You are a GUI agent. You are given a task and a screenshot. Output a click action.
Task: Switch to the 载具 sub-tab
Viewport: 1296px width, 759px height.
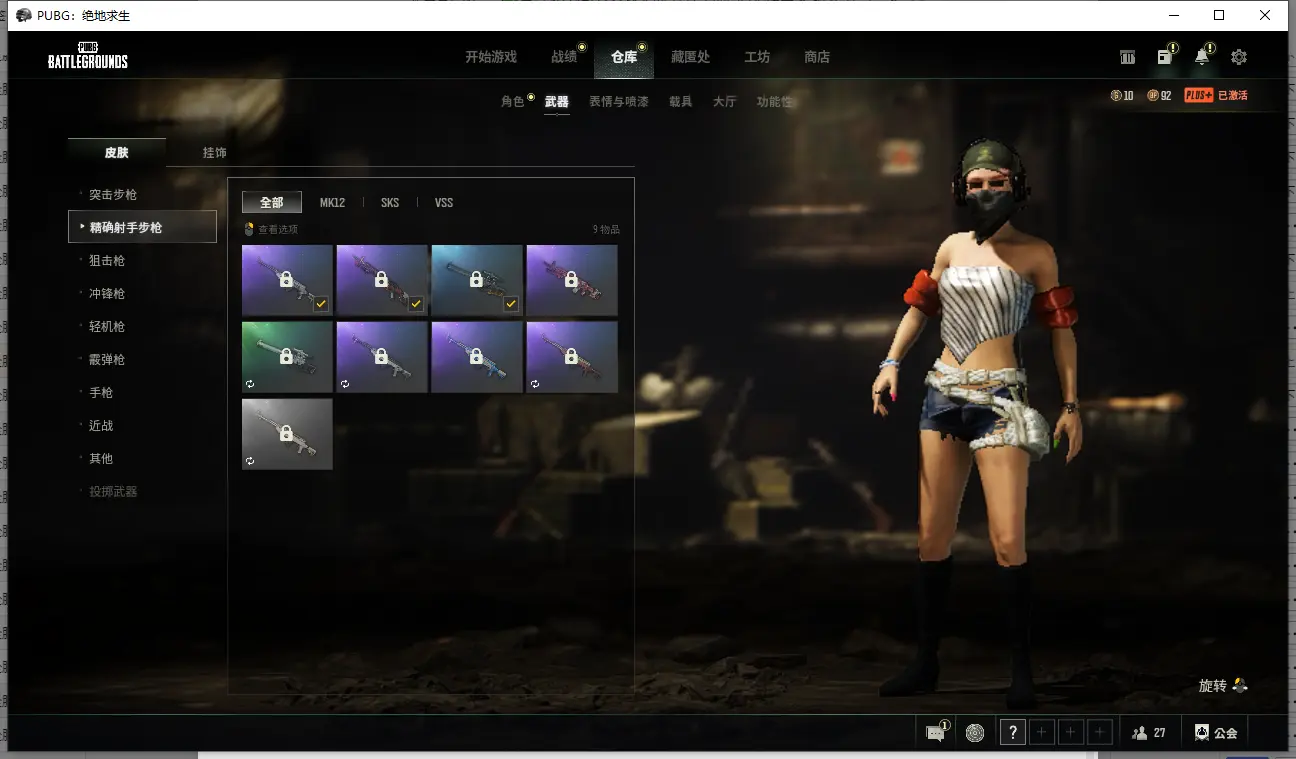coord(681,101)
